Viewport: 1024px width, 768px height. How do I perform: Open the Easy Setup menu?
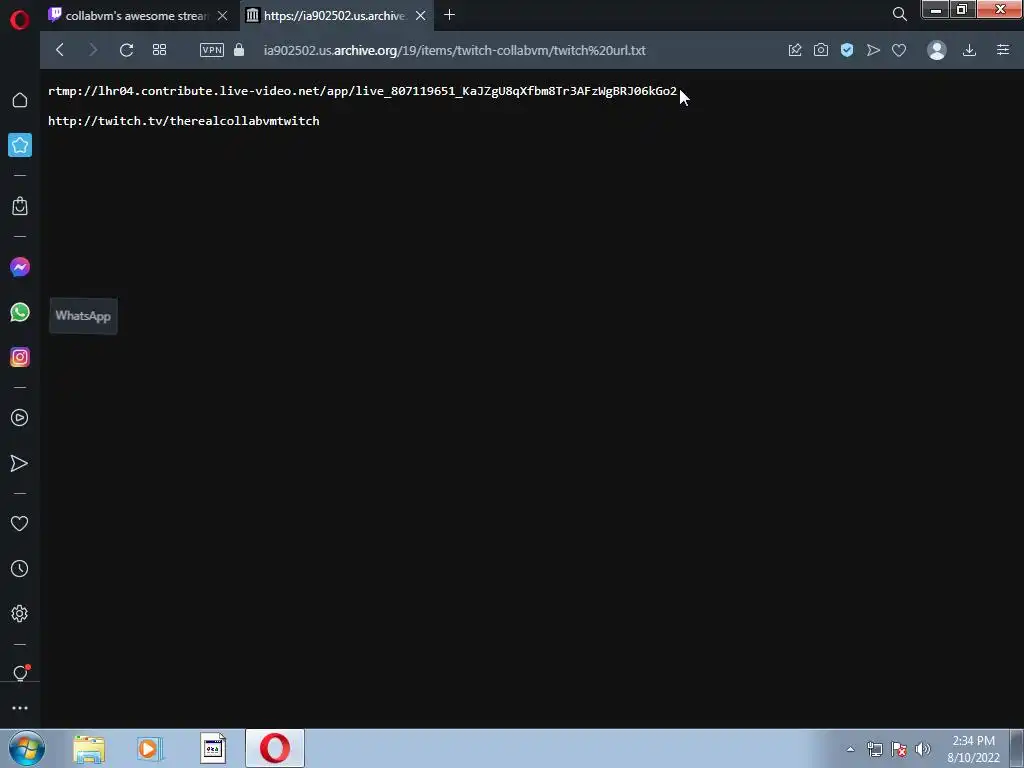[1003, 50]
